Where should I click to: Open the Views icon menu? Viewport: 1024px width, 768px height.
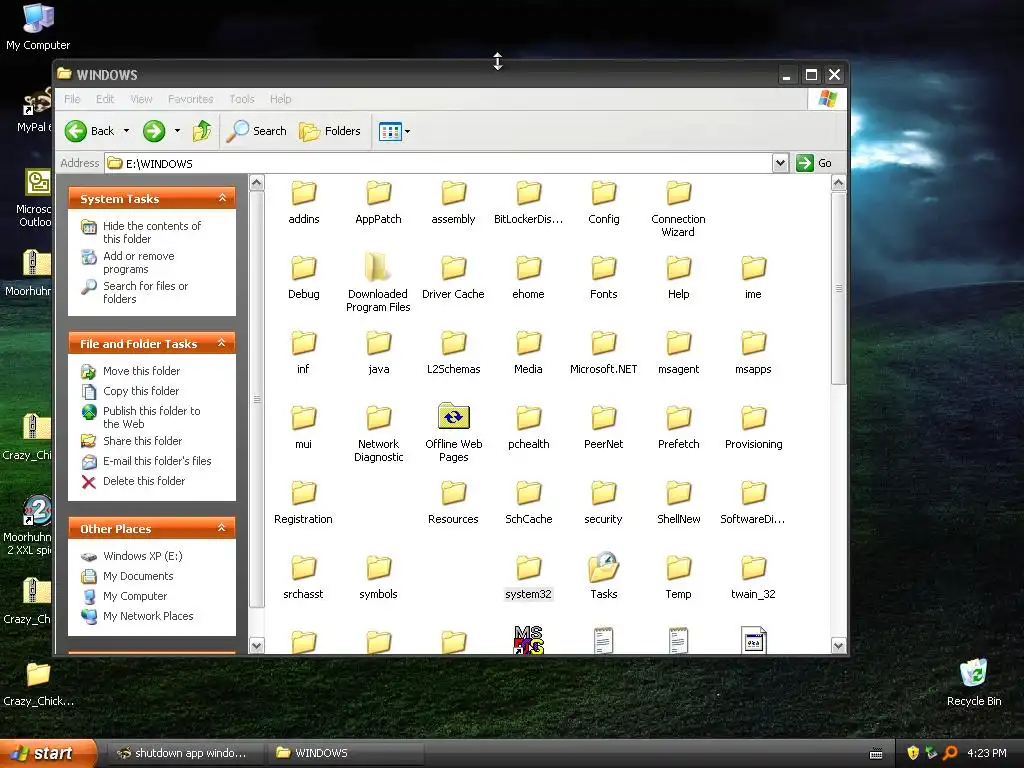394,131
